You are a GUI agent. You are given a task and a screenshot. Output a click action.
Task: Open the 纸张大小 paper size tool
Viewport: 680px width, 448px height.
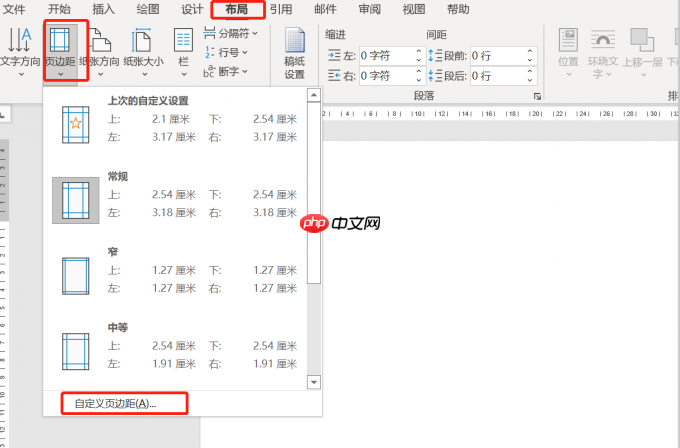(x=144, y=51)
